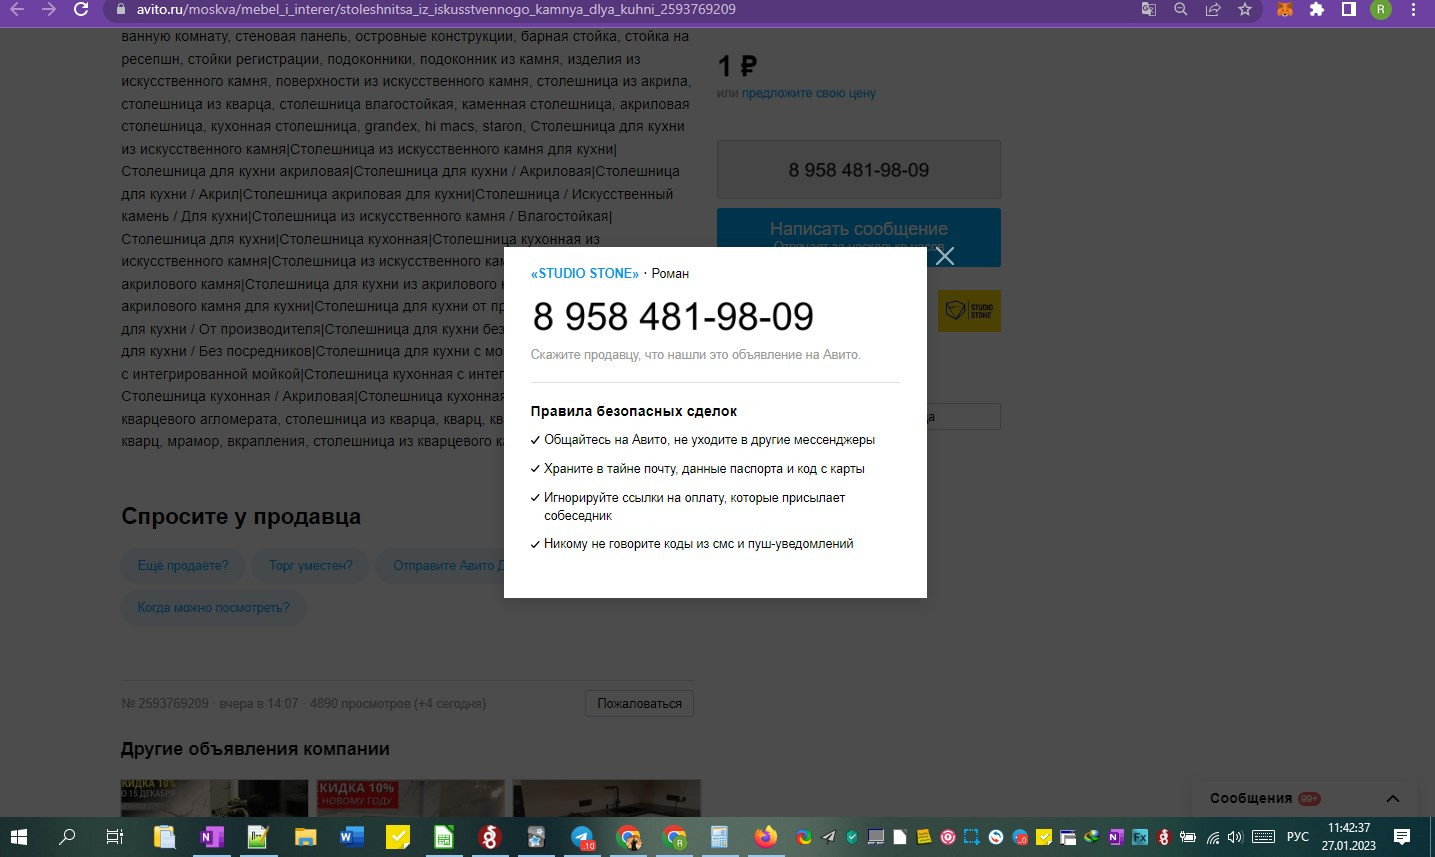1435x857 pixels.
Task: Go back to the previous page
Action: (x=17, y=9)
